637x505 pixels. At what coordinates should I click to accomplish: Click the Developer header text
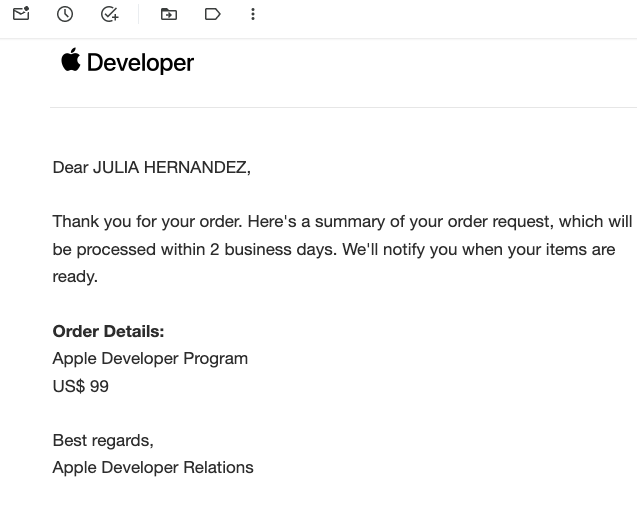click(140, 63)
